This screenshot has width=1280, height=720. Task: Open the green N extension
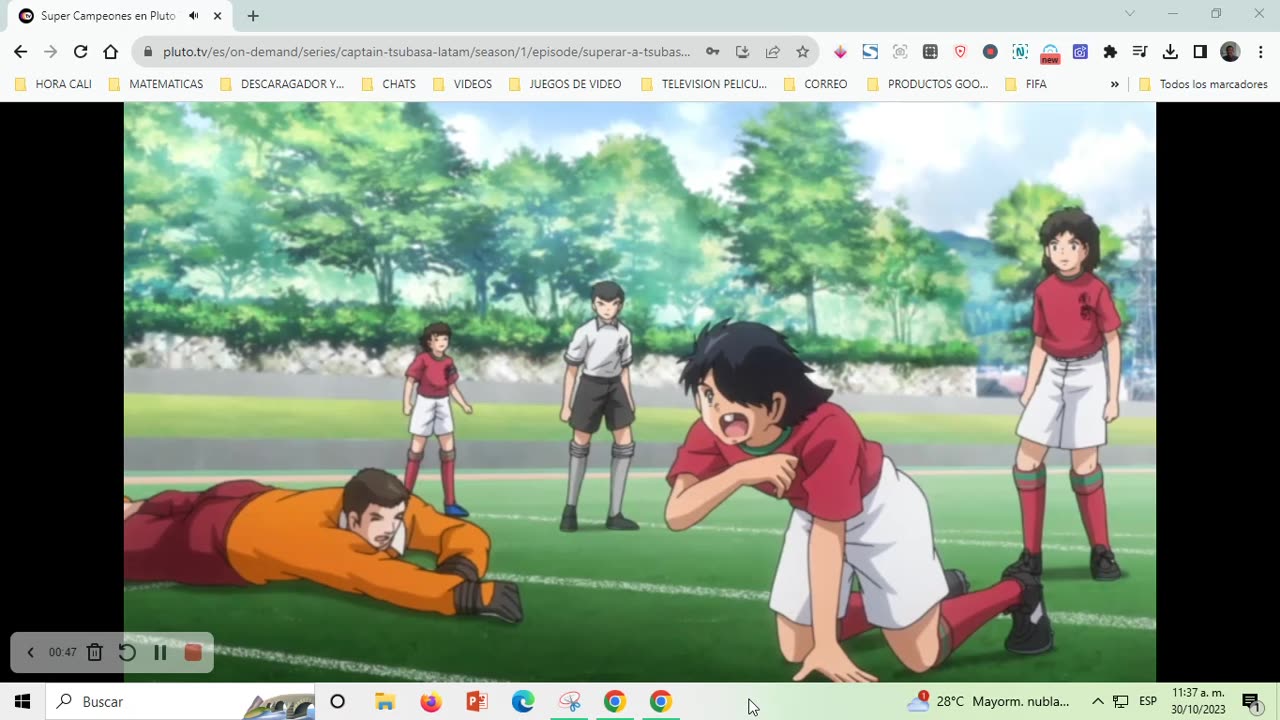(x=1020, y=52)
